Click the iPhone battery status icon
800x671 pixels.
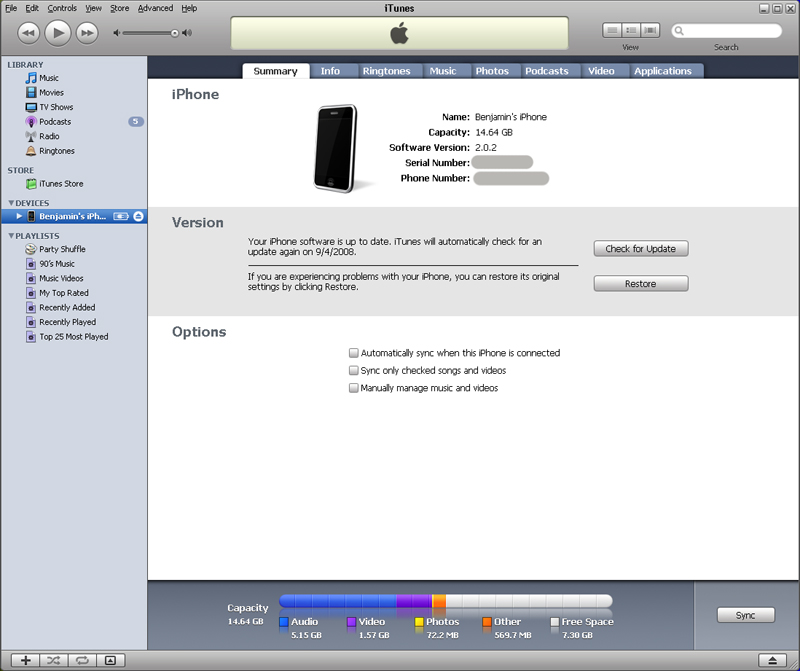coord(121,216)
